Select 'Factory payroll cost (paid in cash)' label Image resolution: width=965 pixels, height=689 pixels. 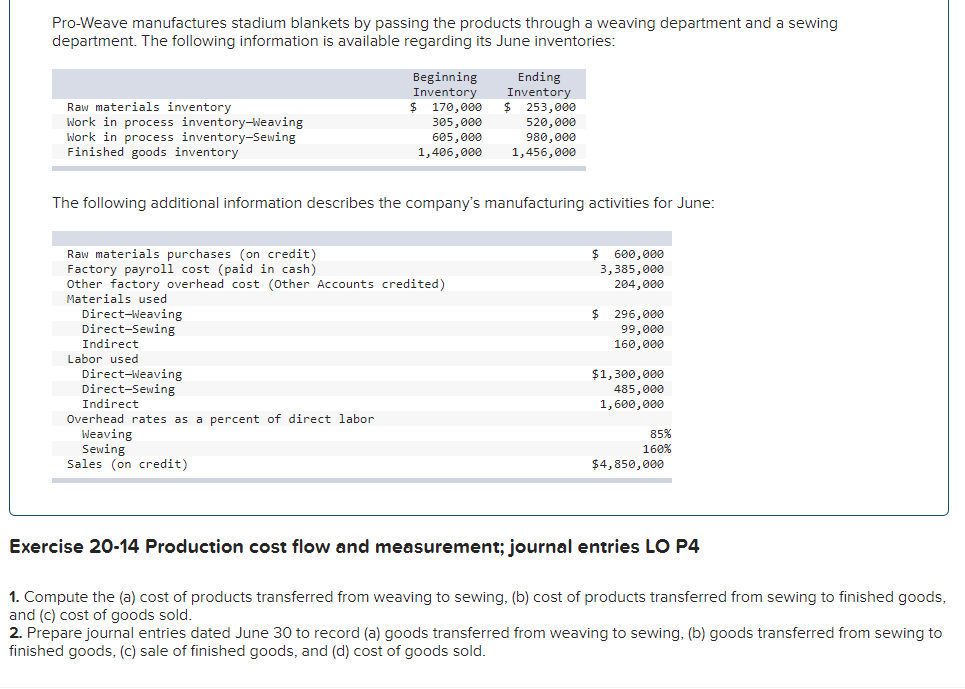[192, 269]
